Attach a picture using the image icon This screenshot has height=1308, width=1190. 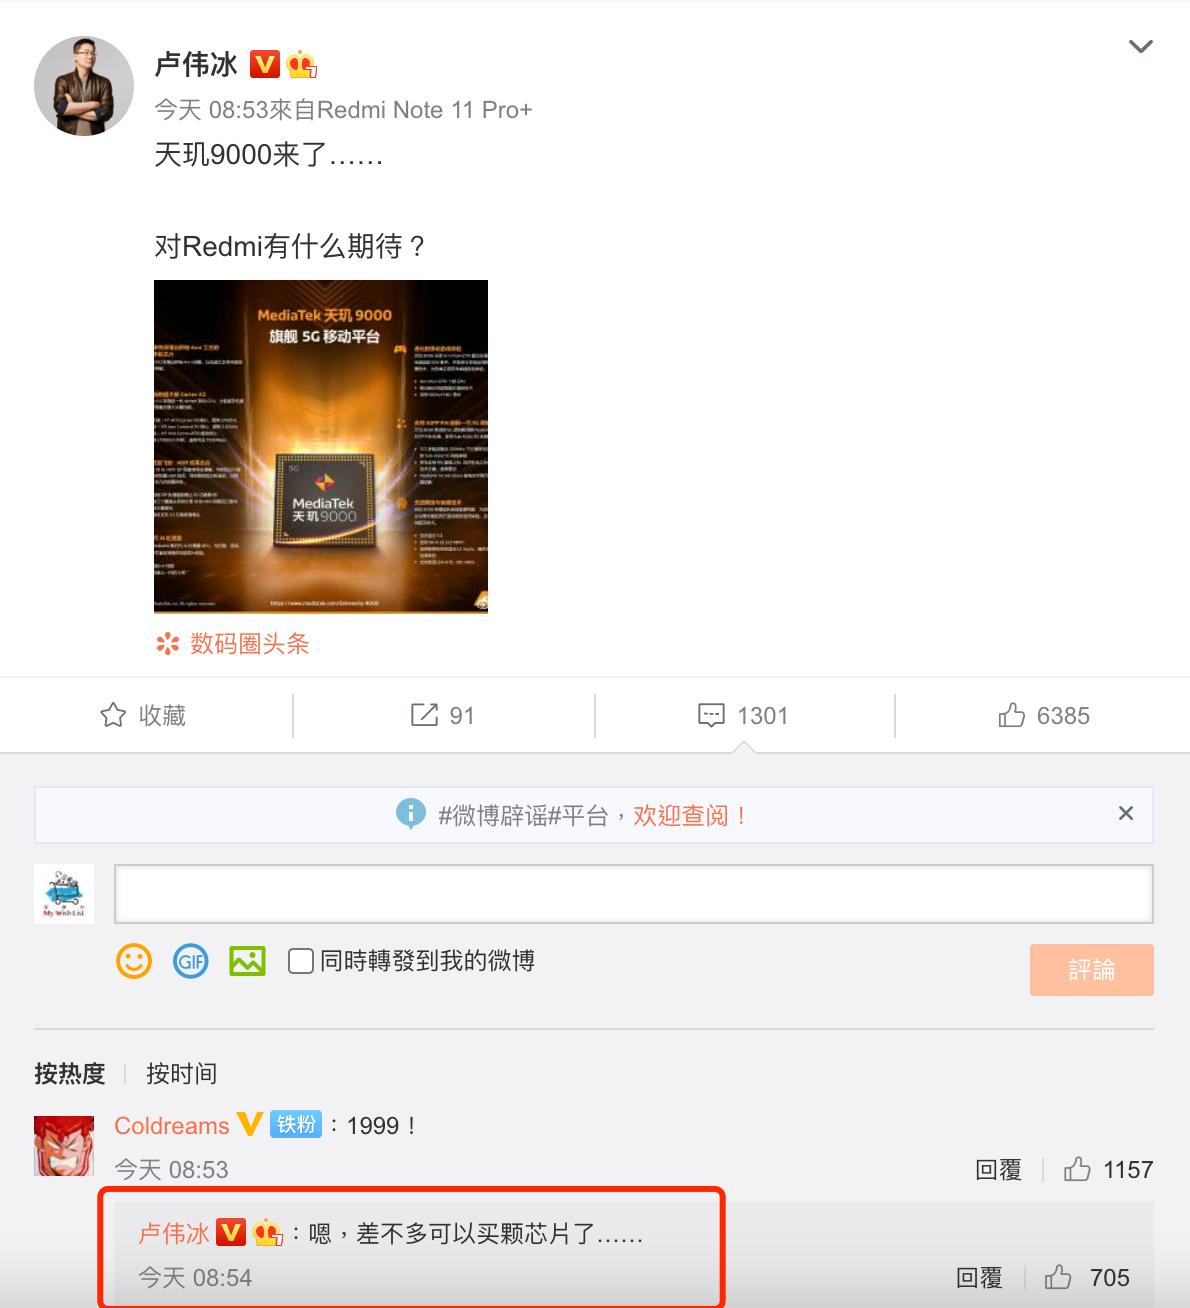(x=247, y=961)
